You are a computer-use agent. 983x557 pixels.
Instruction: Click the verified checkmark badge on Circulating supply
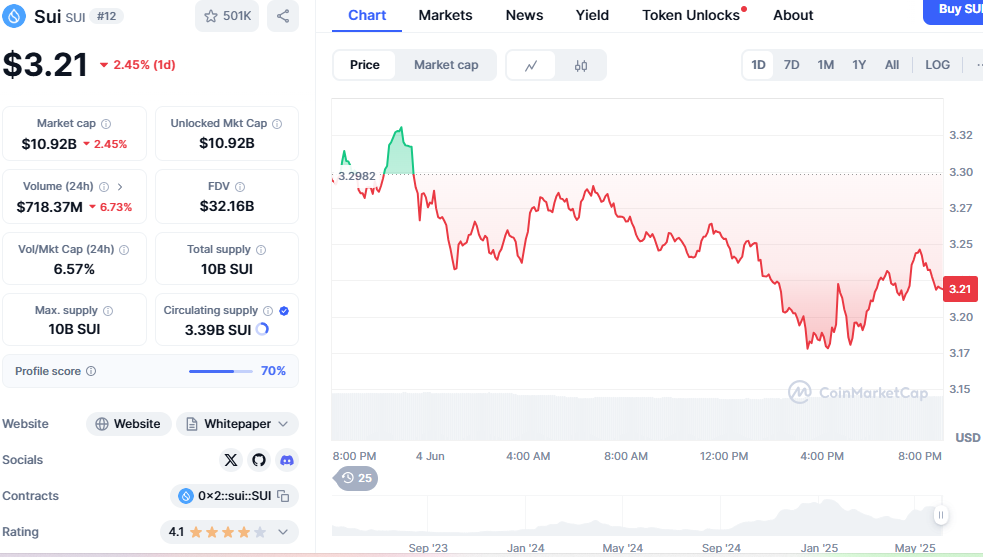284,310
